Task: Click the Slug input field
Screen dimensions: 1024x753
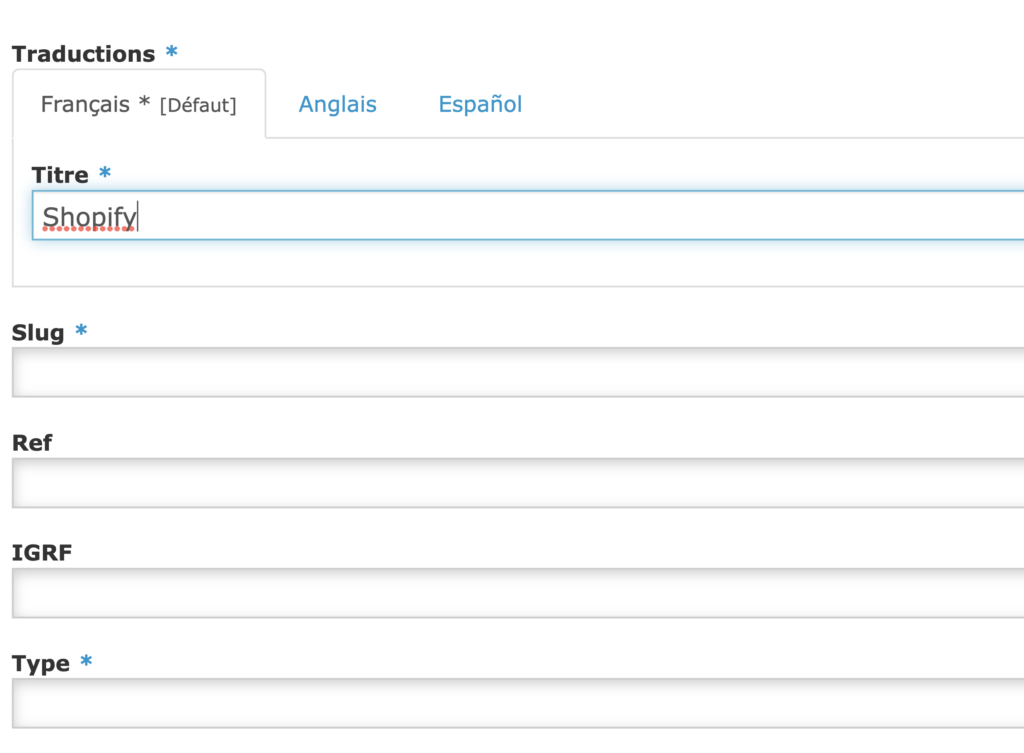Action: [400, 373]
